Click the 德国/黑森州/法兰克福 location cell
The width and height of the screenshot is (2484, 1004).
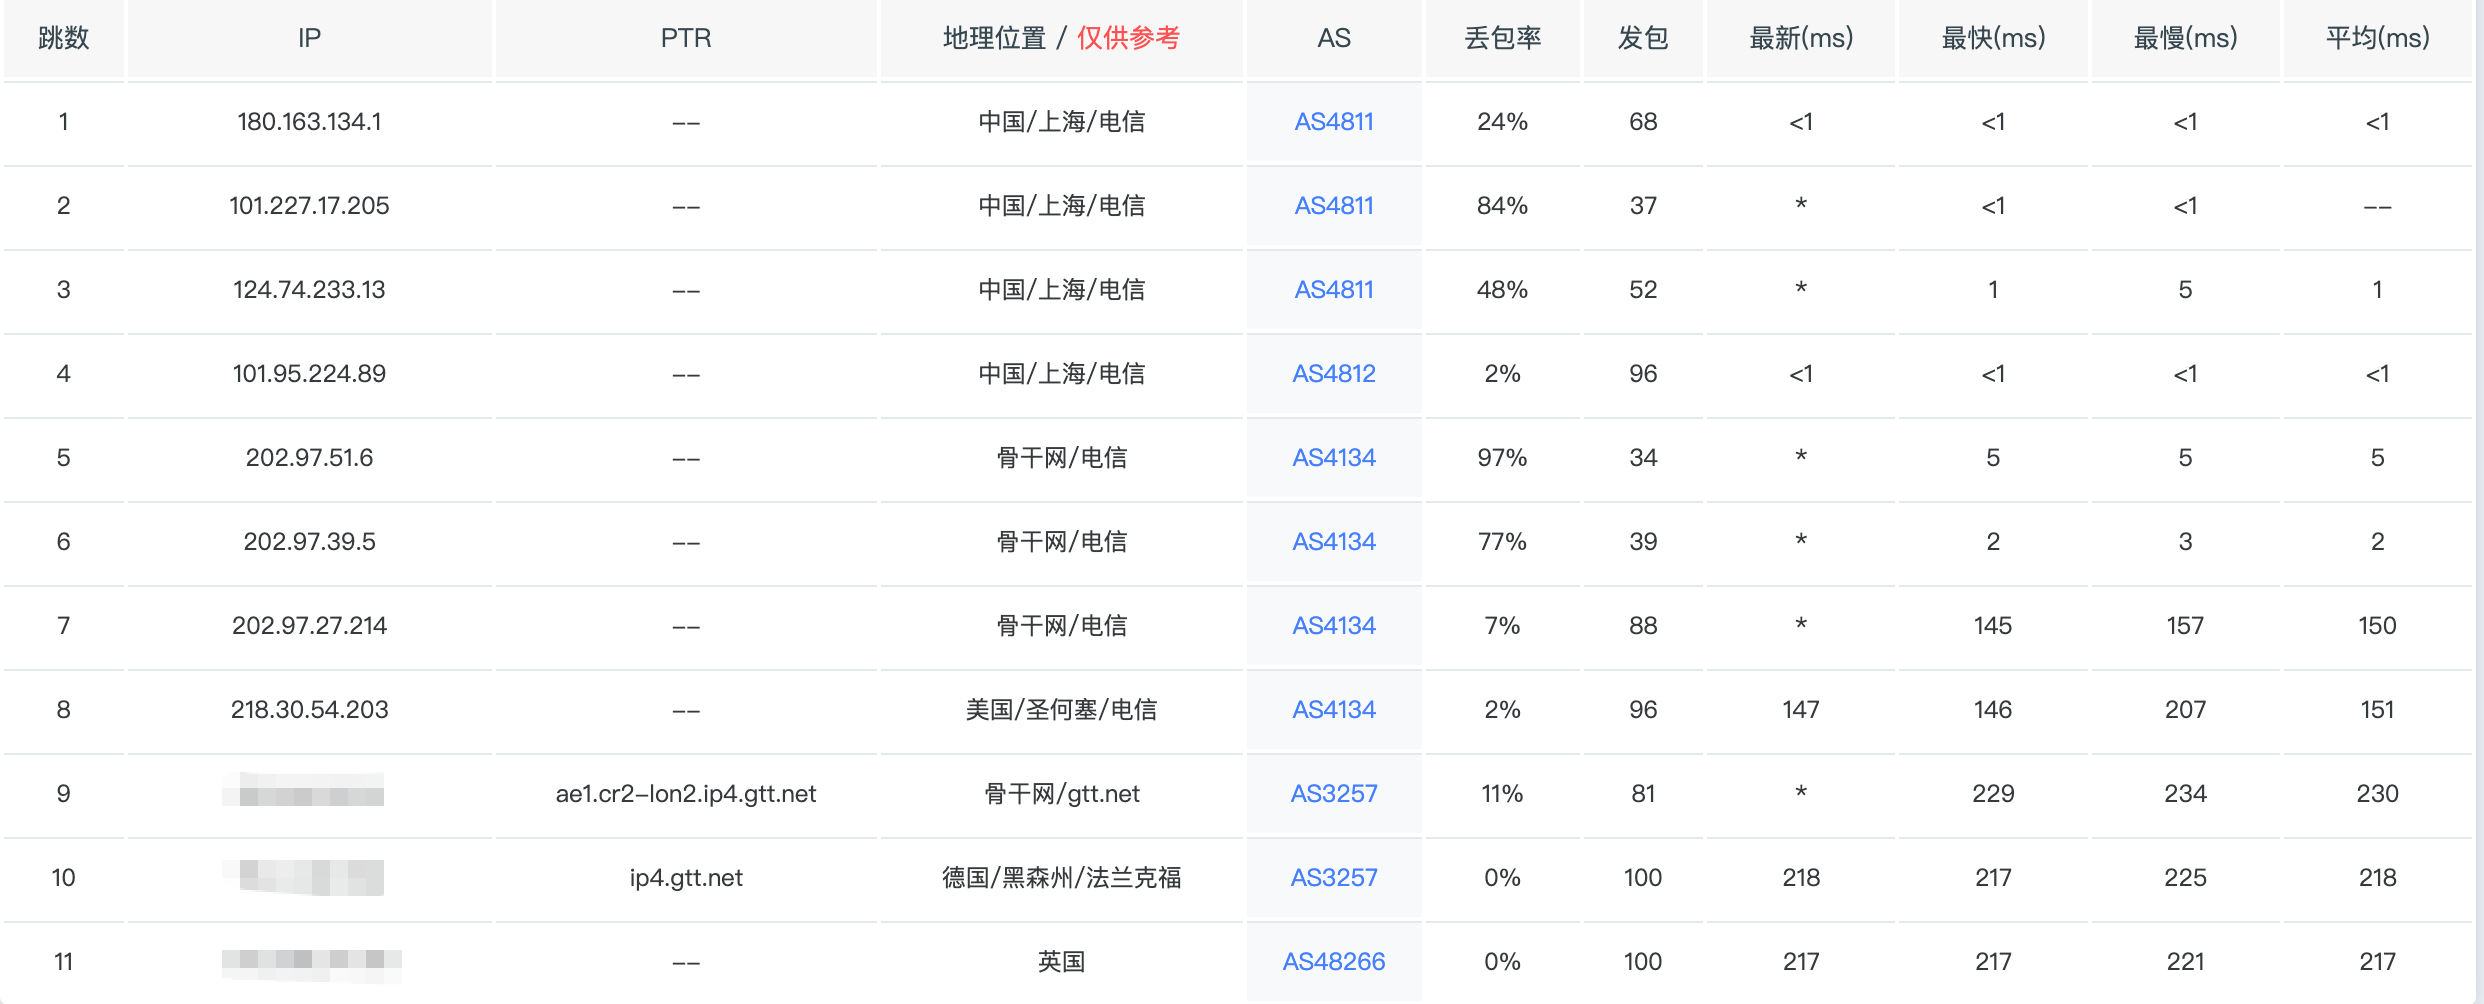click(1061, 878)
